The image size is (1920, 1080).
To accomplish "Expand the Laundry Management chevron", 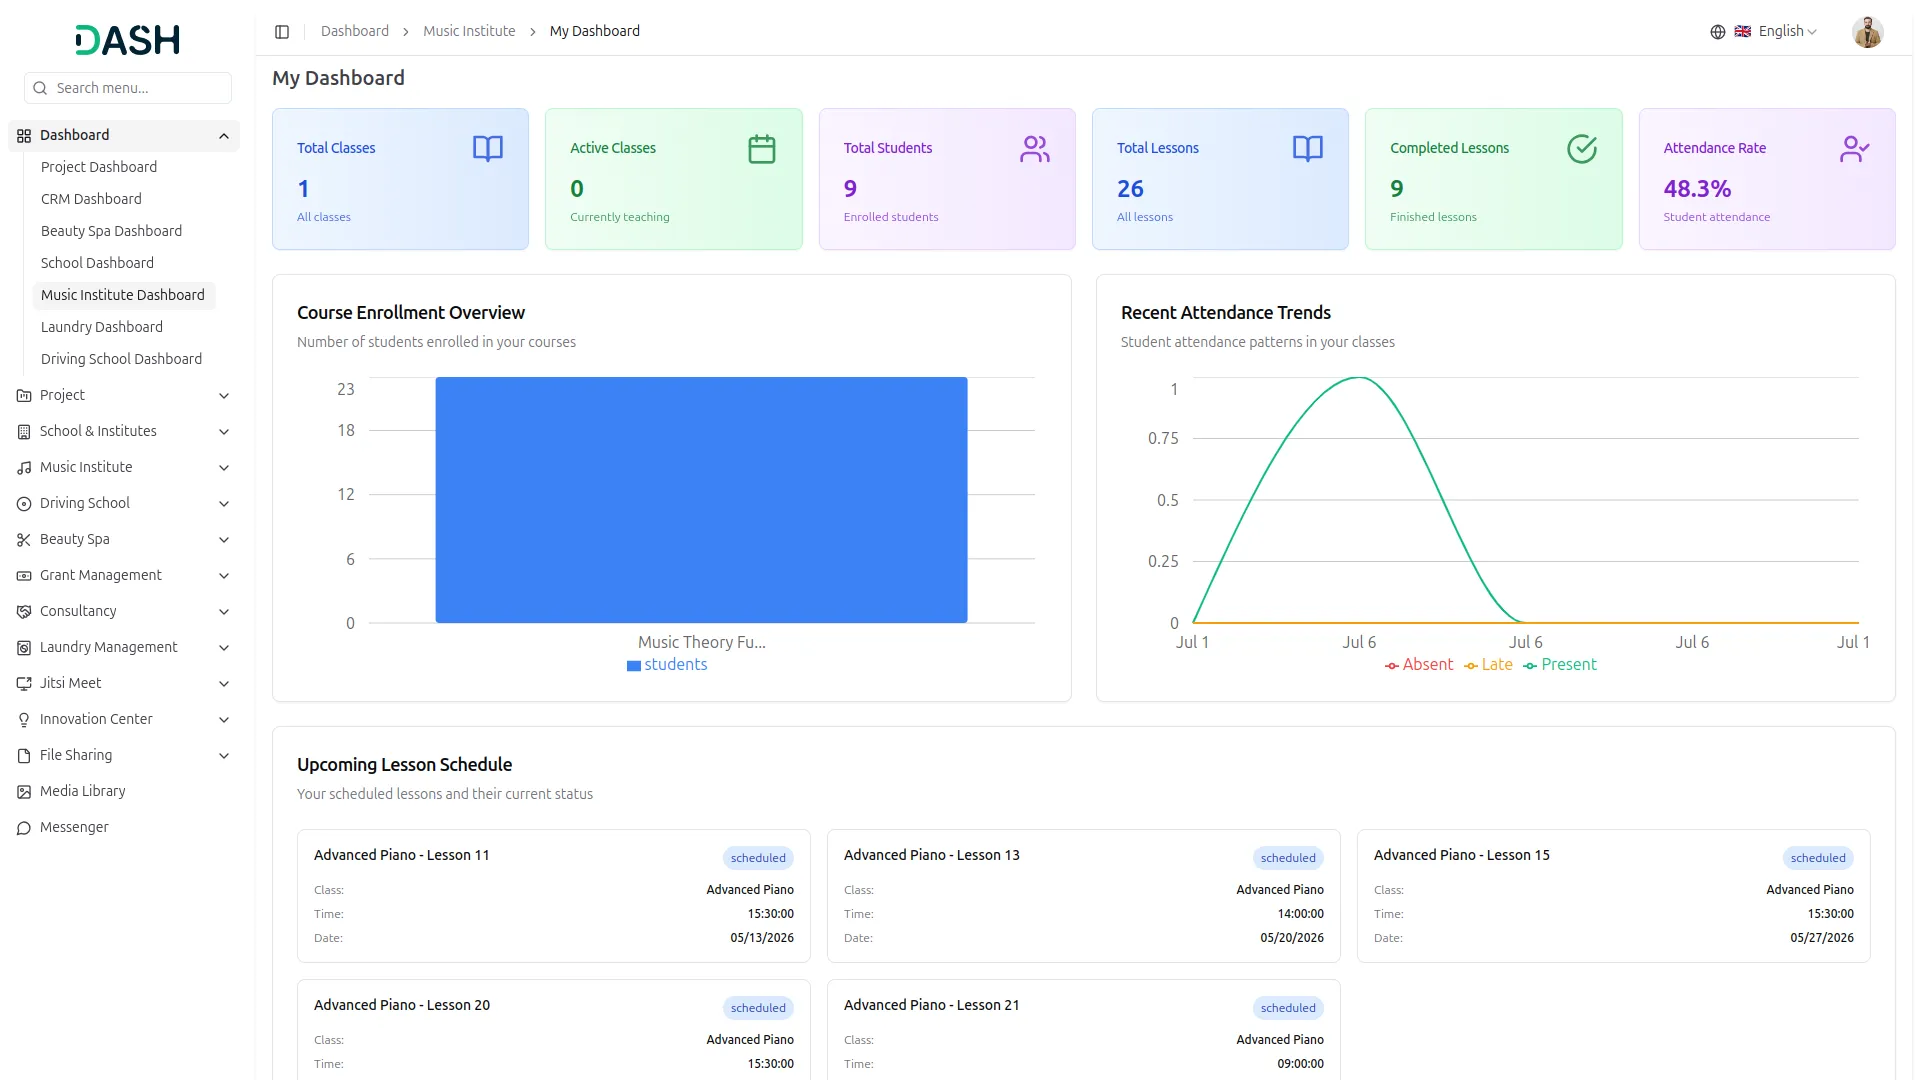I will click(224, 648).
